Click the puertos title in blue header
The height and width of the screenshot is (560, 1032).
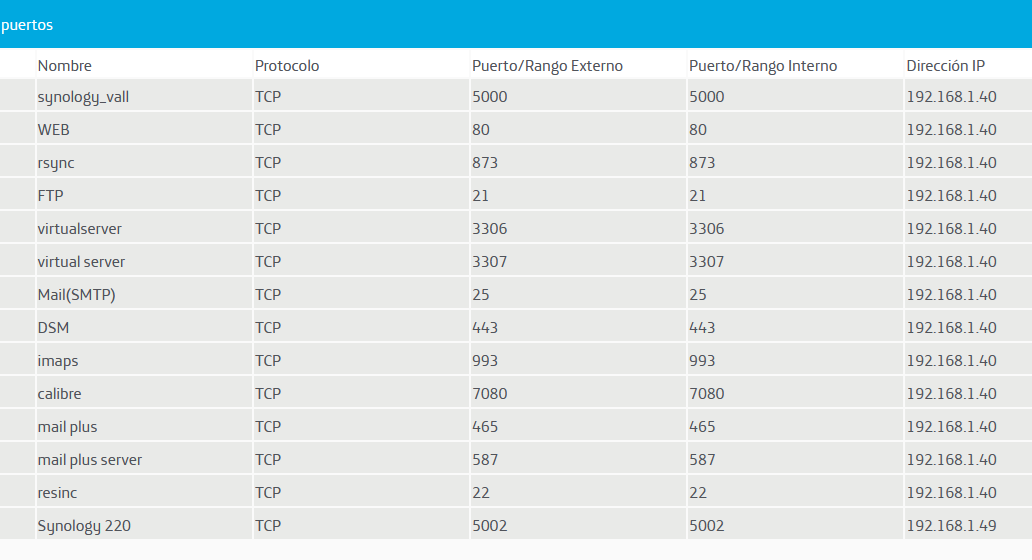coord(27,25)
